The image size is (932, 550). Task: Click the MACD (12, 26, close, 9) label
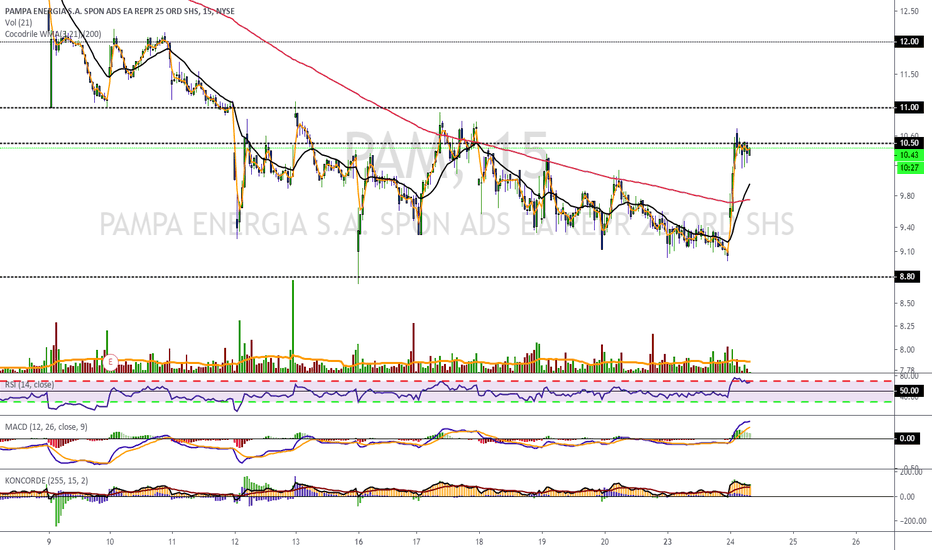pyautogui.click(x=46, y=427)
